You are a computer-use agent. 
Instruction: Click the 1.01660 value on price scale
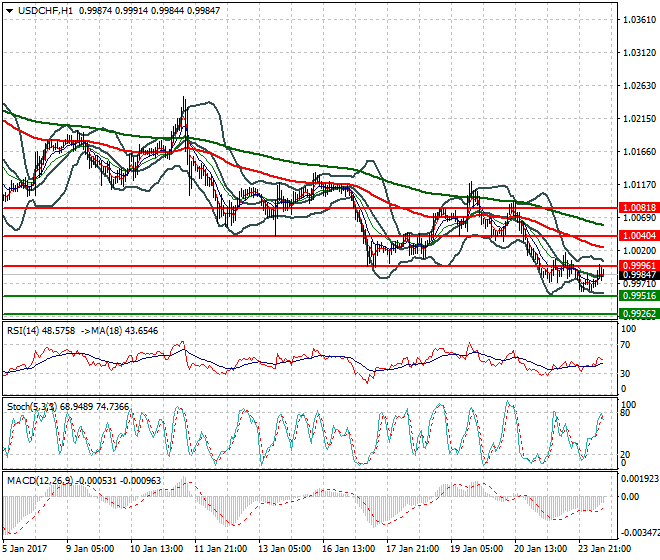pyautogui.click(x=636, y=152)
